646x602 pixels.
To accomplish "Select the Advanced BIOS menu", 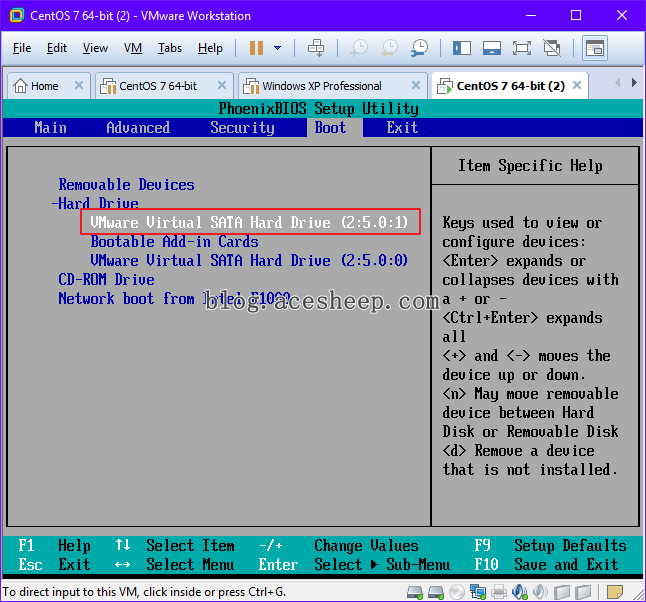I will 138,127.
